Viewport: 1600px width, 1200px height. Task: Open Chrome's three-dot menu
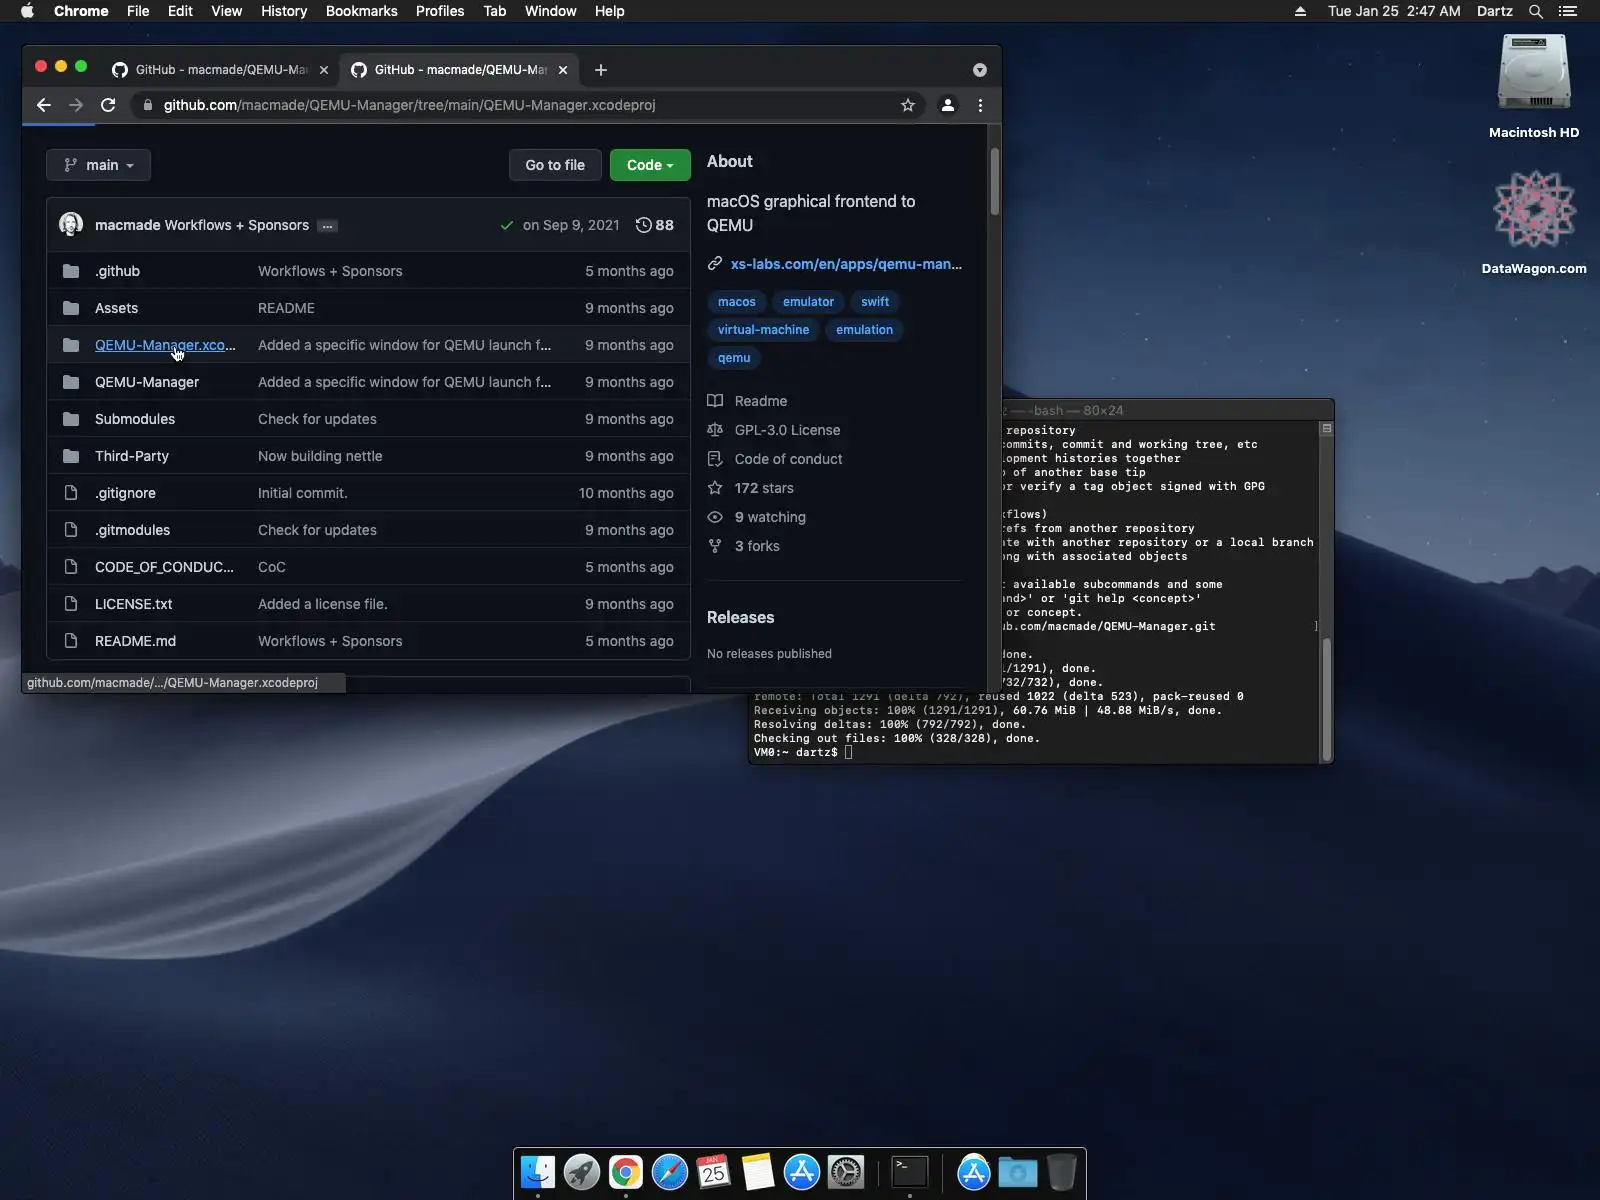click(980, 105)
